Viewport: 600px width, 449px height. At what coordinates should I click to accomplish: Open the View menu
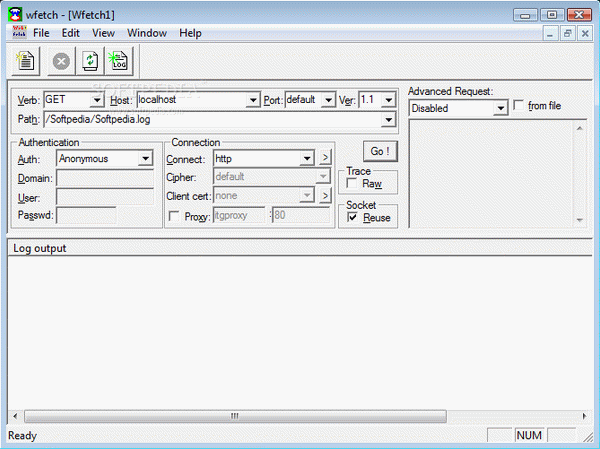[x=103, y=33]
